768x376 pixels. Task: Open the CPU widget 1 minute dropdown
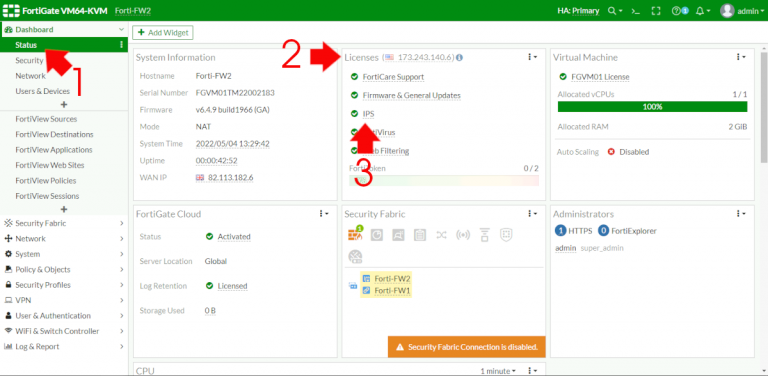coord(498,371)
